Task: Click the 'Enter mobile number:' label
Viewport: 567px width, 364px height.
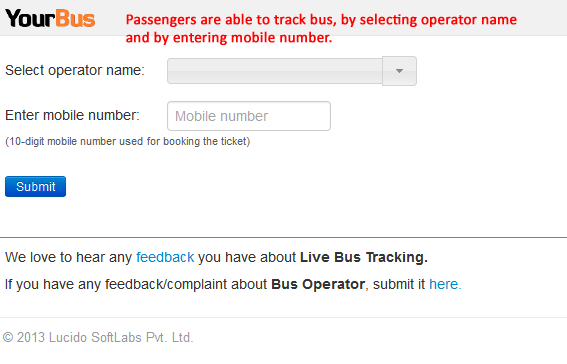Action: click(x=72, y=115)
